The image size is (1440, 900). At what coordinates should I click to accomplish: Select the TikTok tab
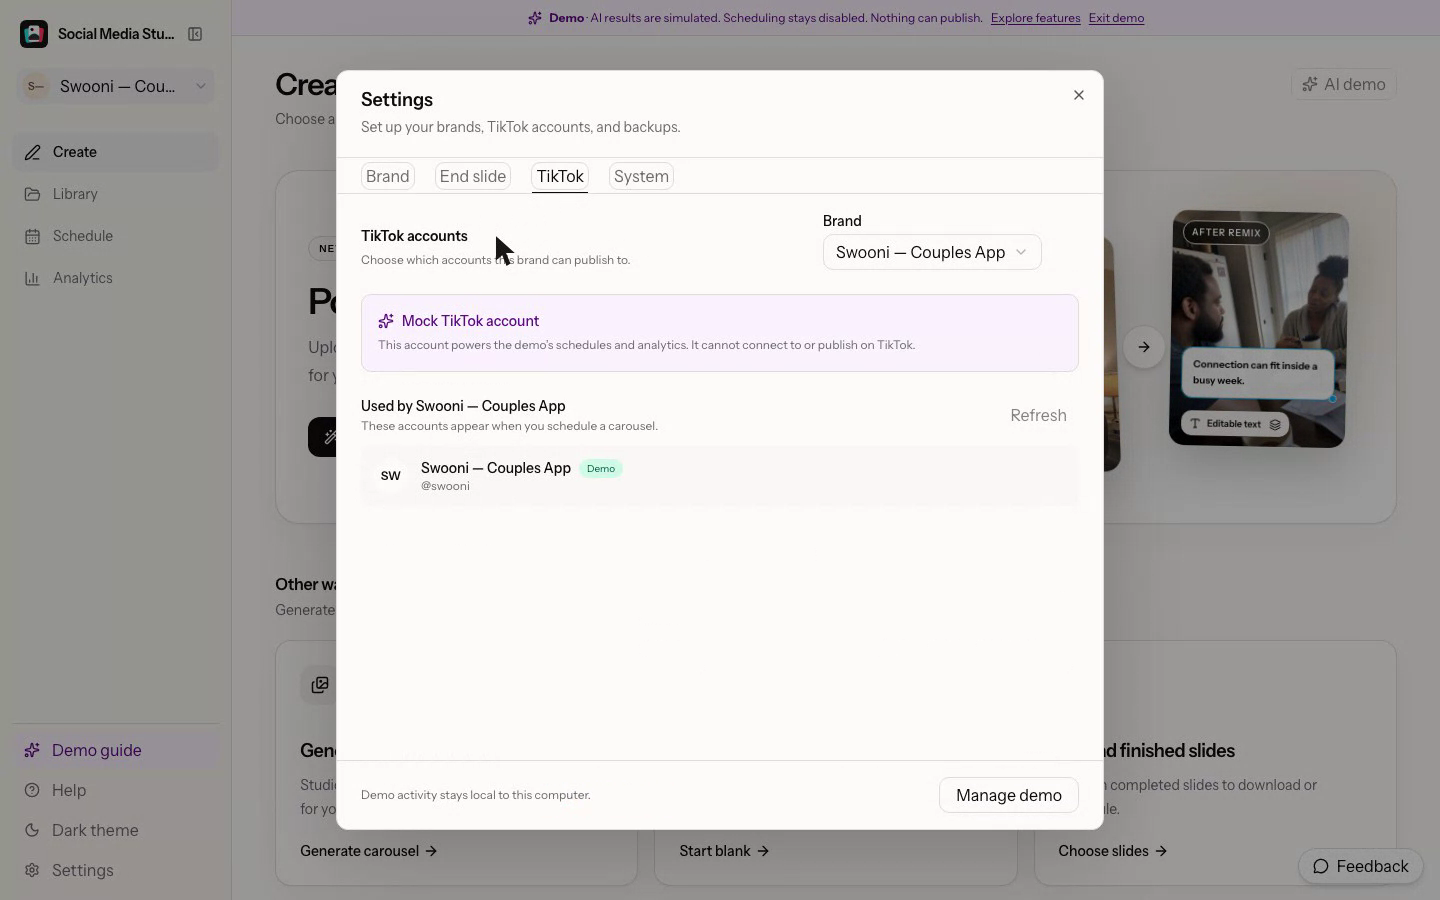click(x=560, y=176)
